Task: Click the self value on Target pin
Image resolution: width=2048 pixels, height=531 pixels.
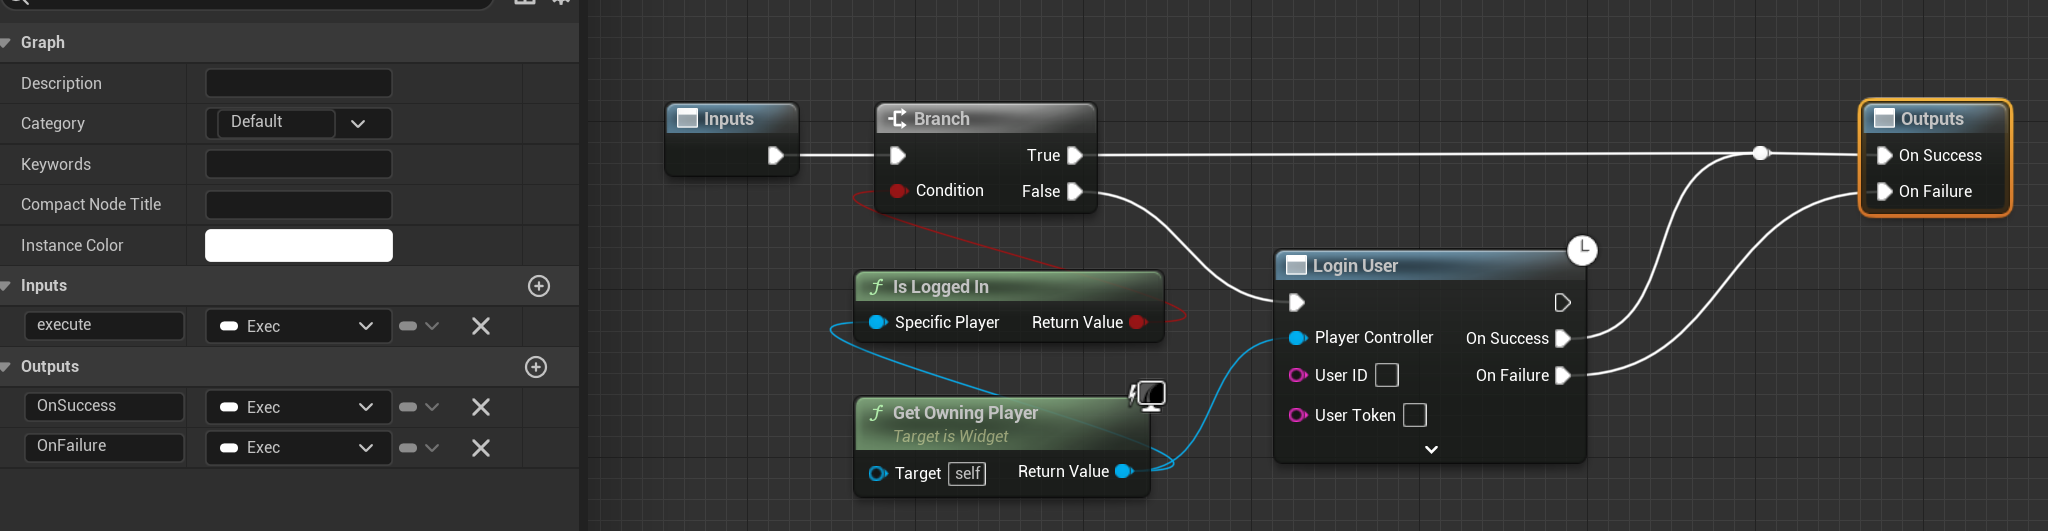Action: coord(967,473)
